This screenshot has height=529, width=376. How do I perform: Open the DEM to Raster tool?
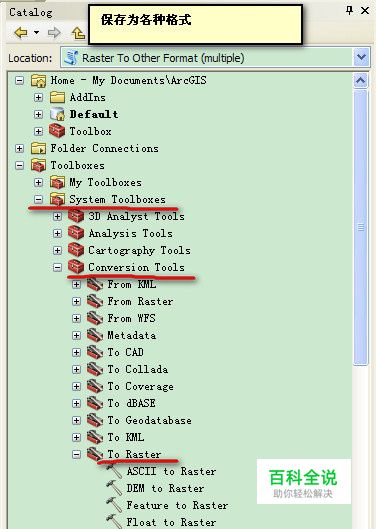click(165, 488)
